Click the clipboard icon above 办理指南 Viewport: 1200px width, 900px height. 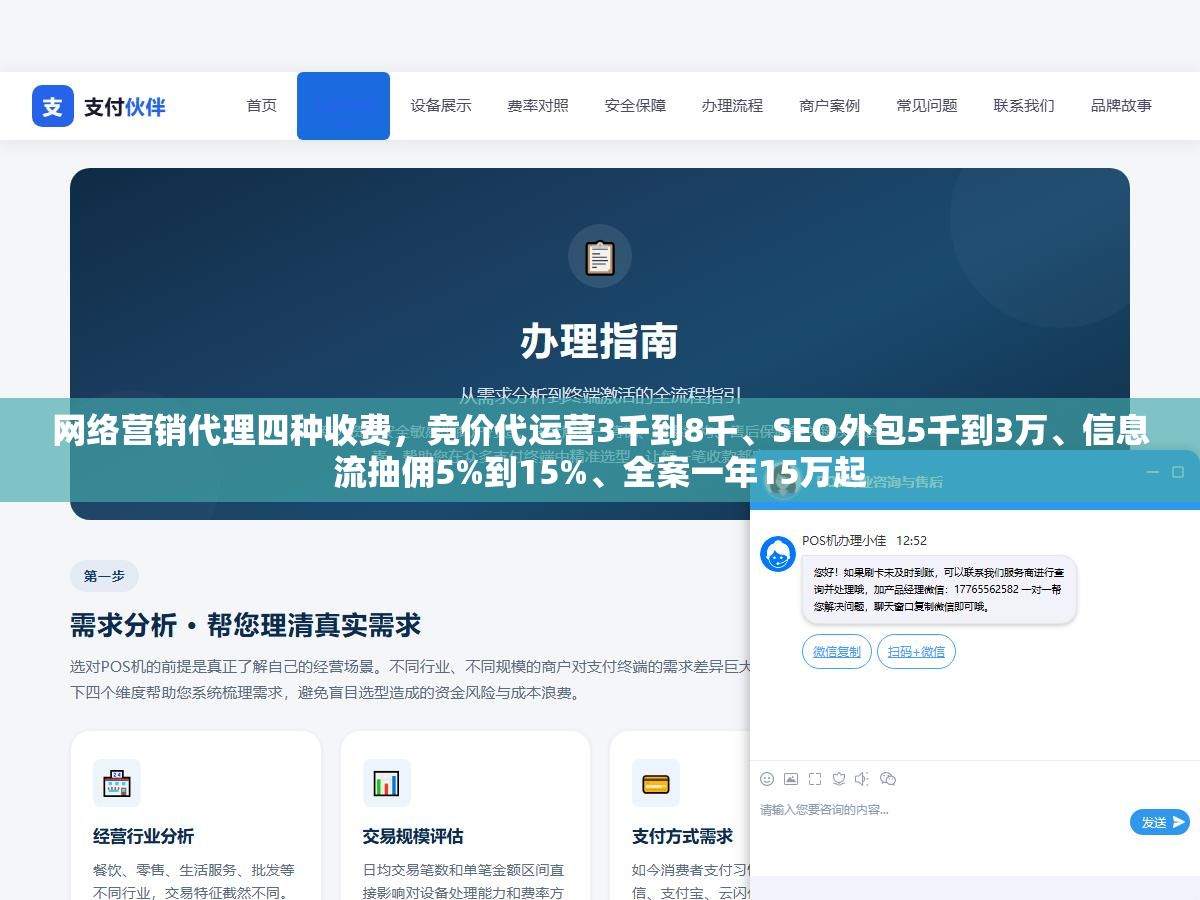(600, 257)
